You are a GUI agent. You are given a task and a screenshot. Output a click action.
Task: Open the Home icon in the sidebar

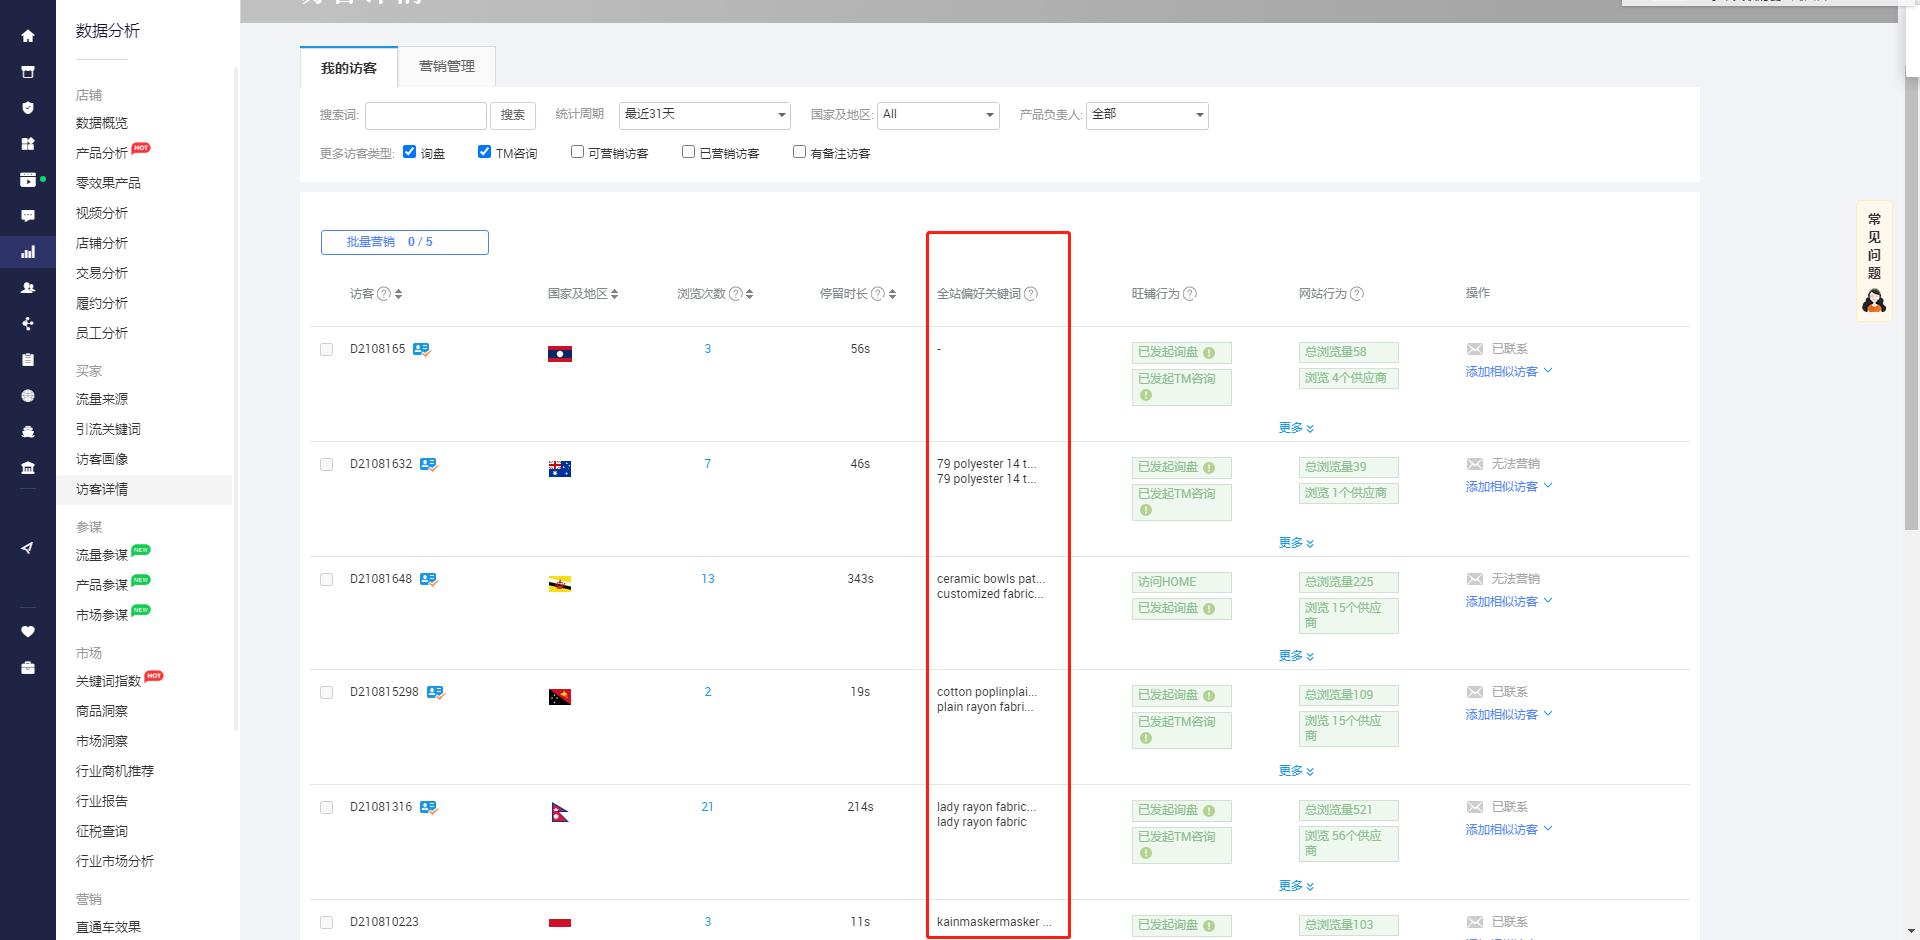[x=28, y=35]
